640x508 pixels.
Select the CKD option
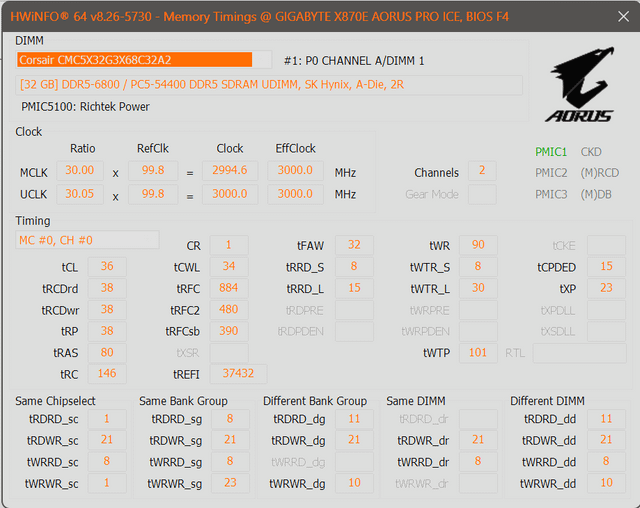tap(591, 152)
